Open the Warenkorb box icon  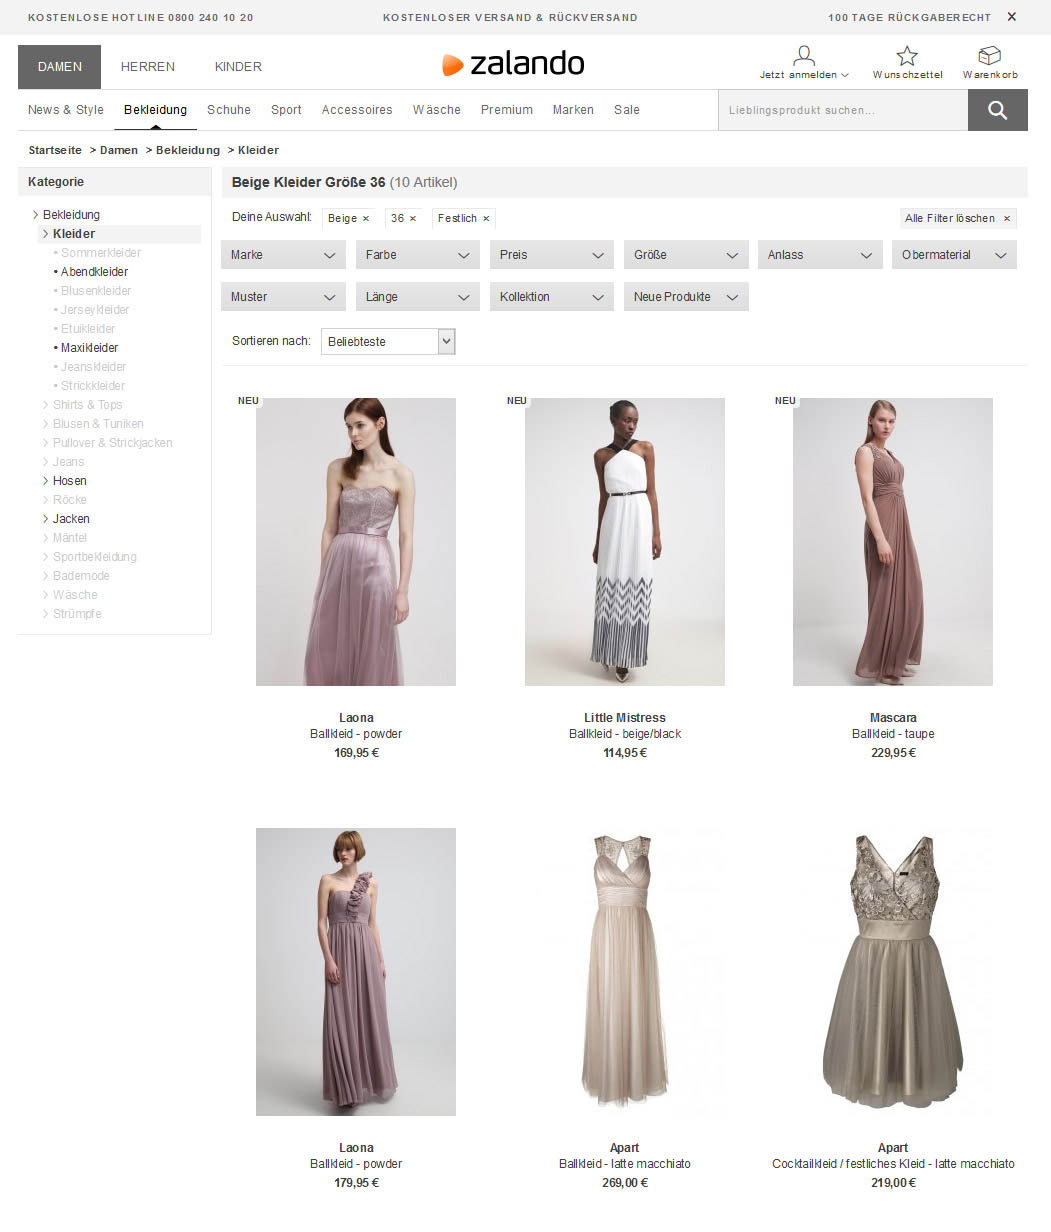click(x=990, y=56)
